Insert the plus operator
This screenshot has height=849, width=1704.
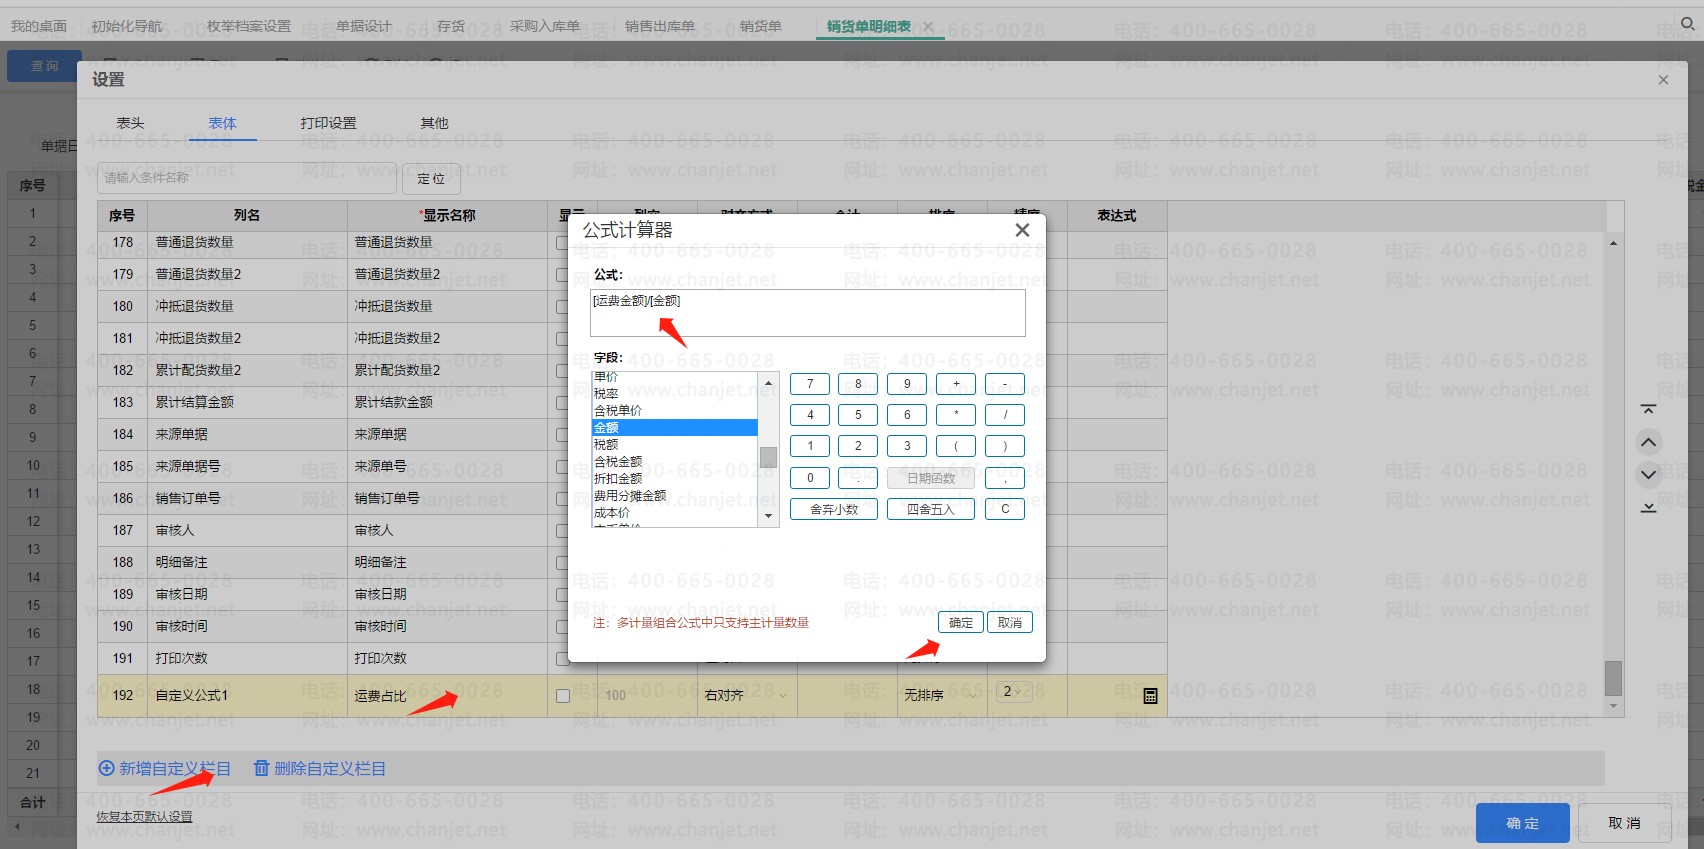point(956,384)
